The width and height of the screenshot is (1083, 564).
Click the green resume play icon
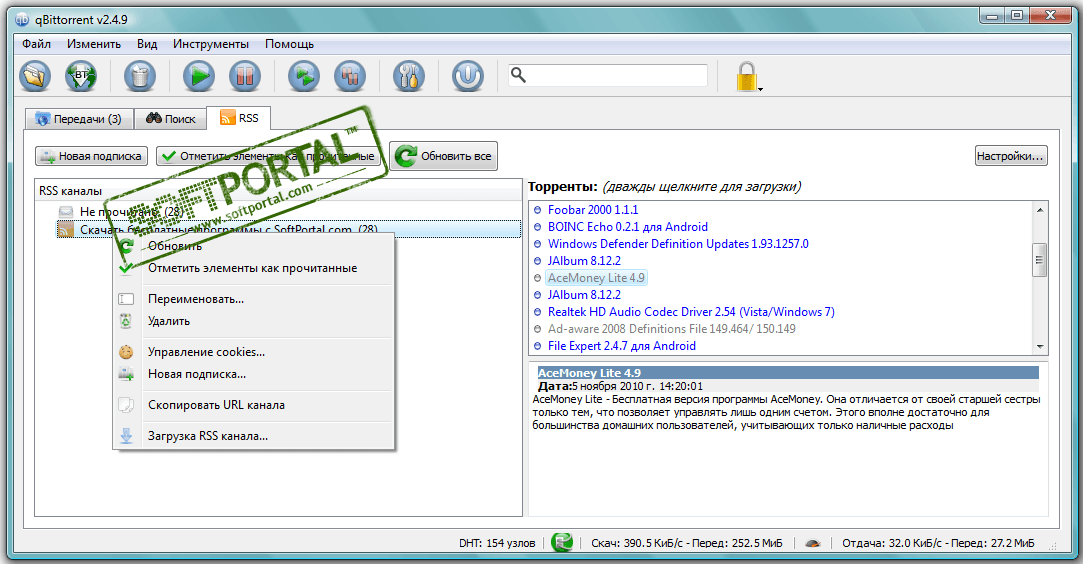point(199,76)
